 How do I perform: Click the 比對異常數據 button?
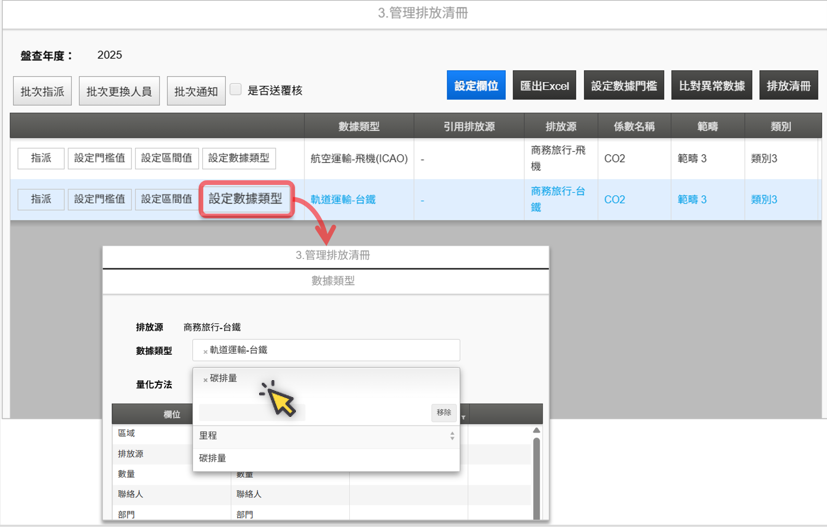[x=712, y=86]
